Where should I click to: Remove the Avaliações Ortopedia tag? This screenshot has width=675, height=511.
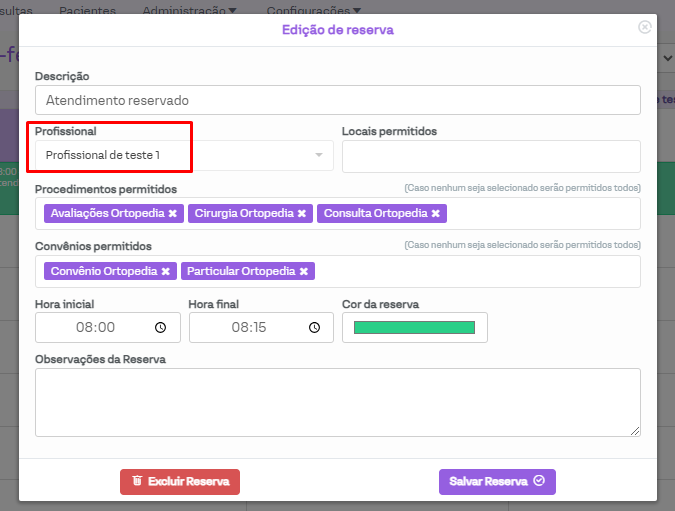coord(172,214)
